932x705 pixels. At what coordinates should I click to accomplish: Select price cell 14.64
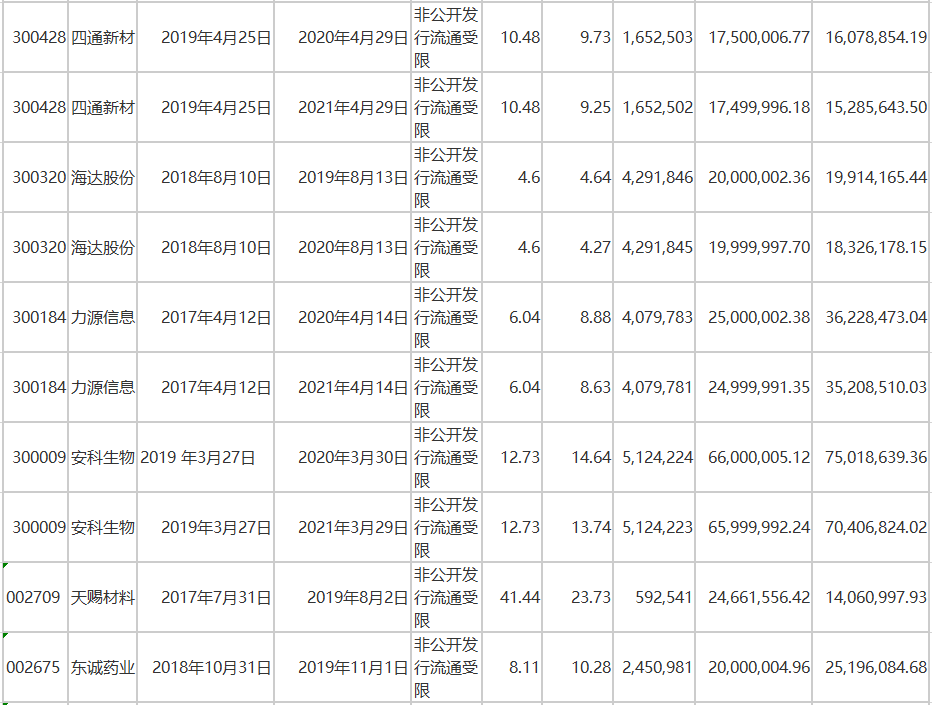577,457
